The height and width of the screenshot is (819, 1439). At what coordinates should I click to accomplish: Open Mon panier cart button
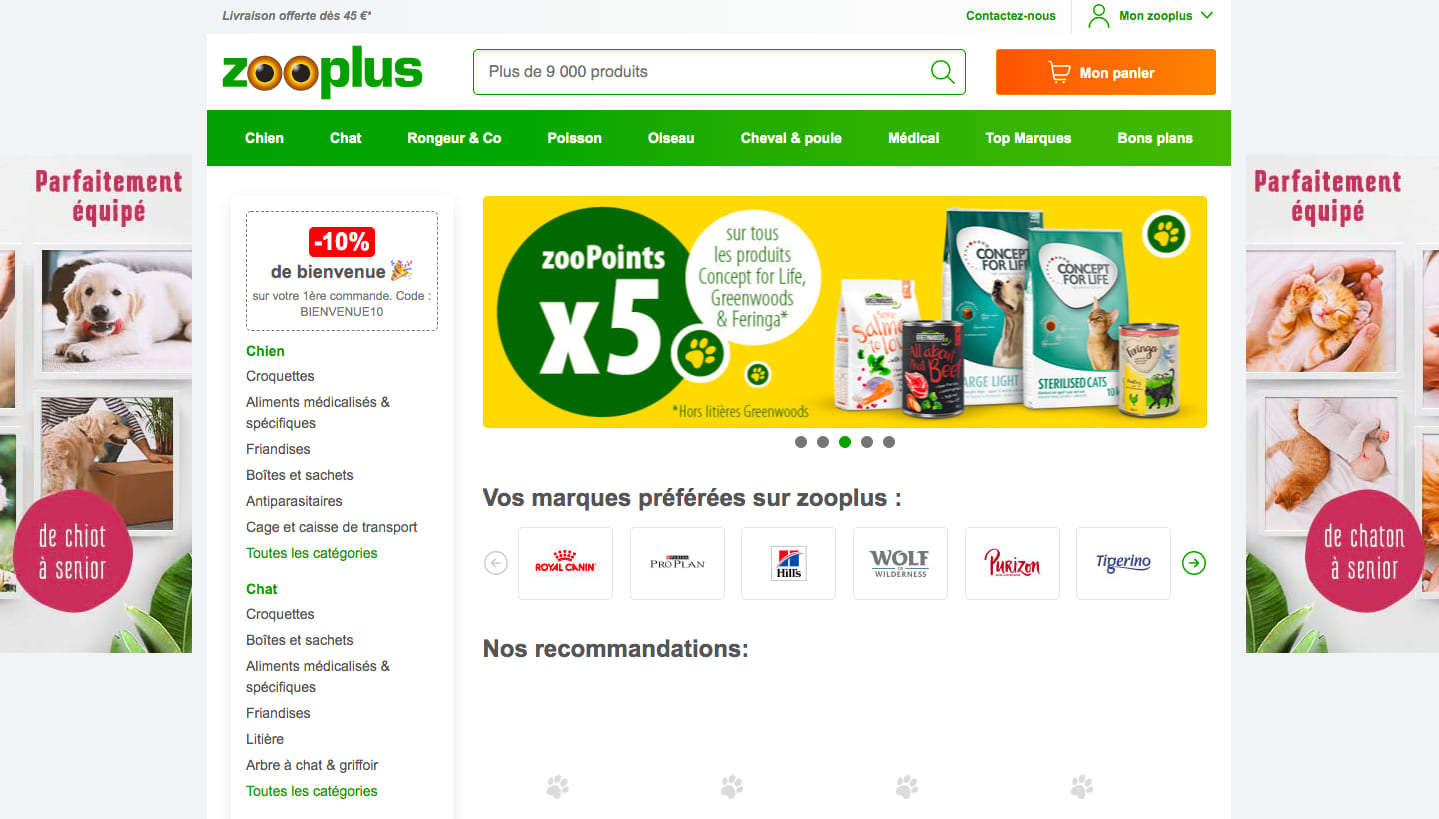pyautogui.click(x=1106, y=72)
